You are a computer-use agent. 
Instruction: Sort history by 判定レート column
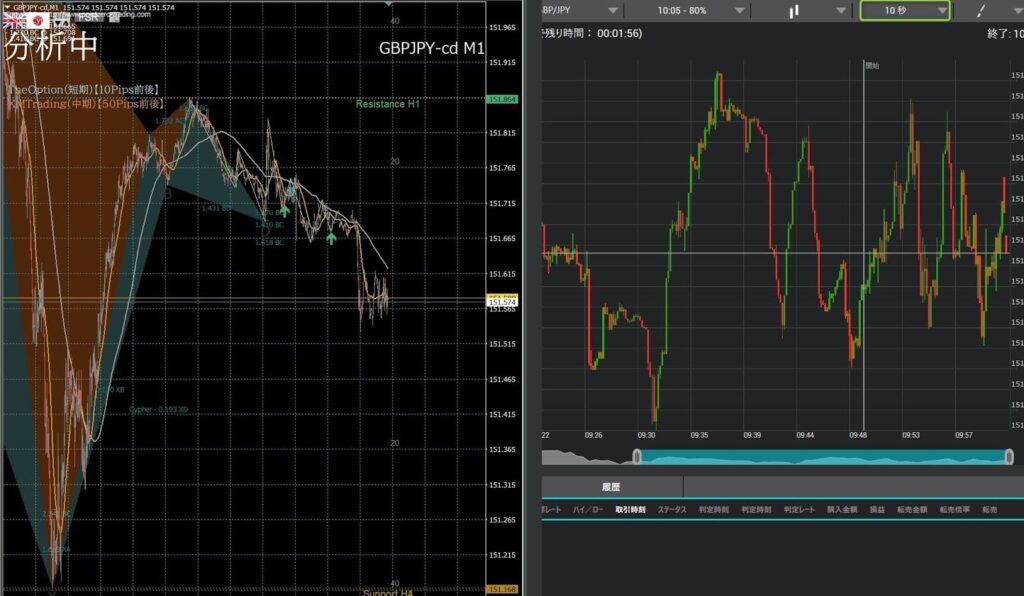coord(799,510)
